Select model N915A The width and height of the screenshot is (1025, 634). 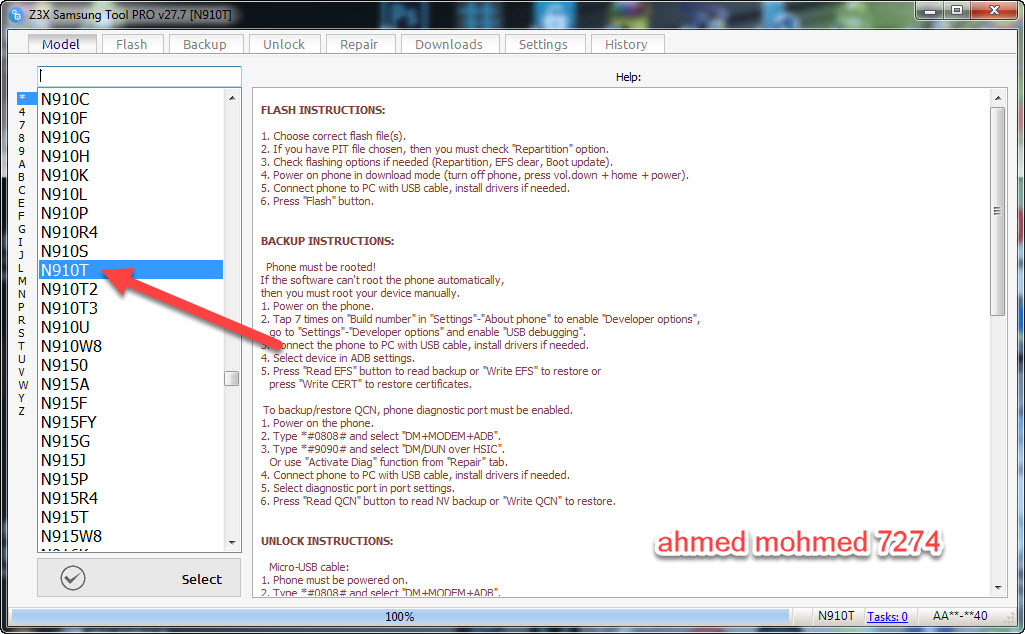pyautogui.click(x=131, y=384)
